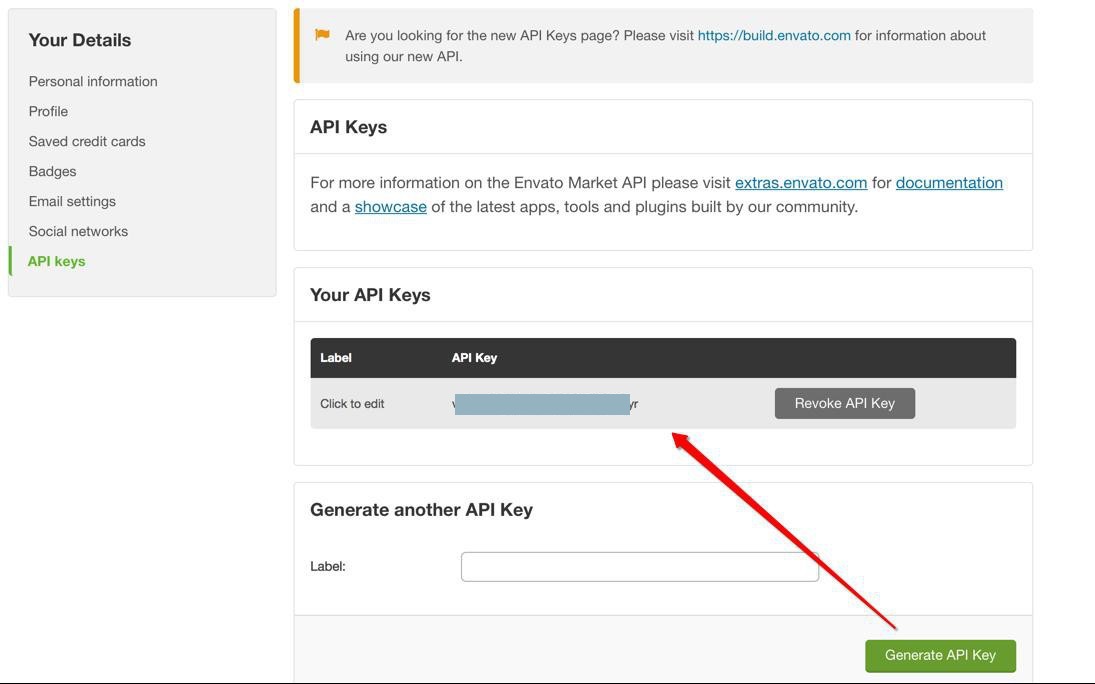Visit the build.envato.com link
The height and width of the screenshot is (684, 1095).
pos(774,36)
